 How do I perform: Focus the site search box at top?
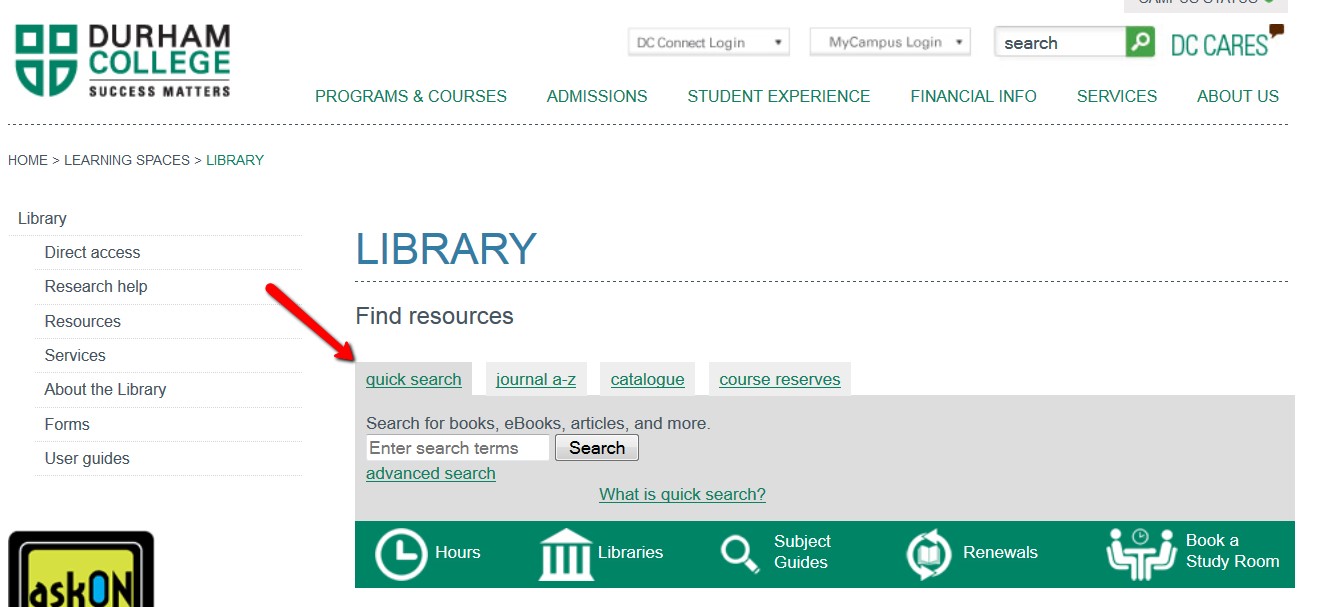click(x=1060, y=42)
